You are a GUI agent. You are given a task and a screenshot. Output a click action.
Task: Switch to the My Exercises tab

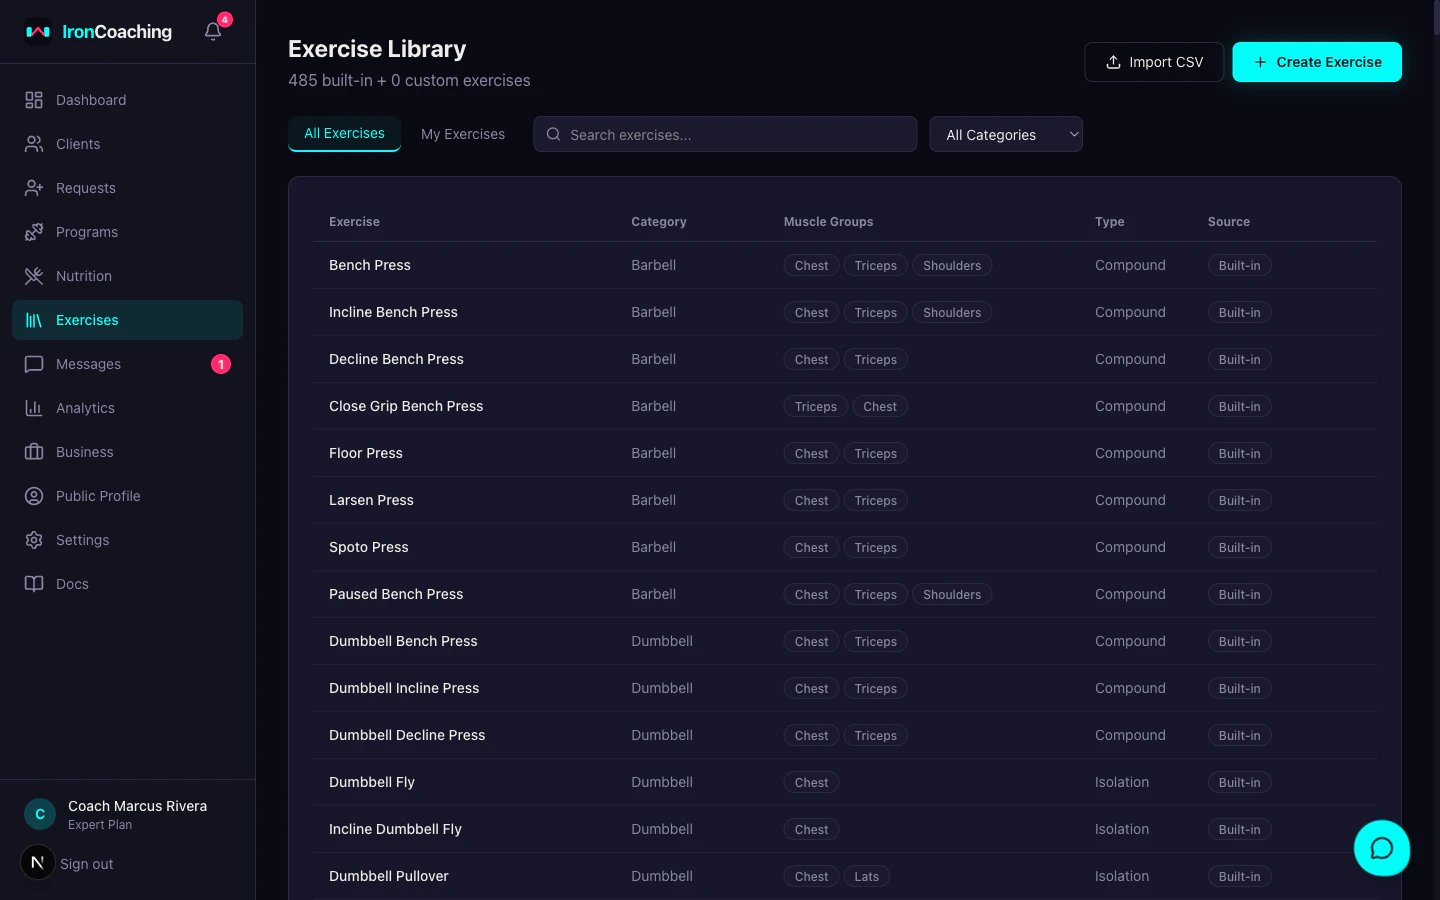(463, 134)
